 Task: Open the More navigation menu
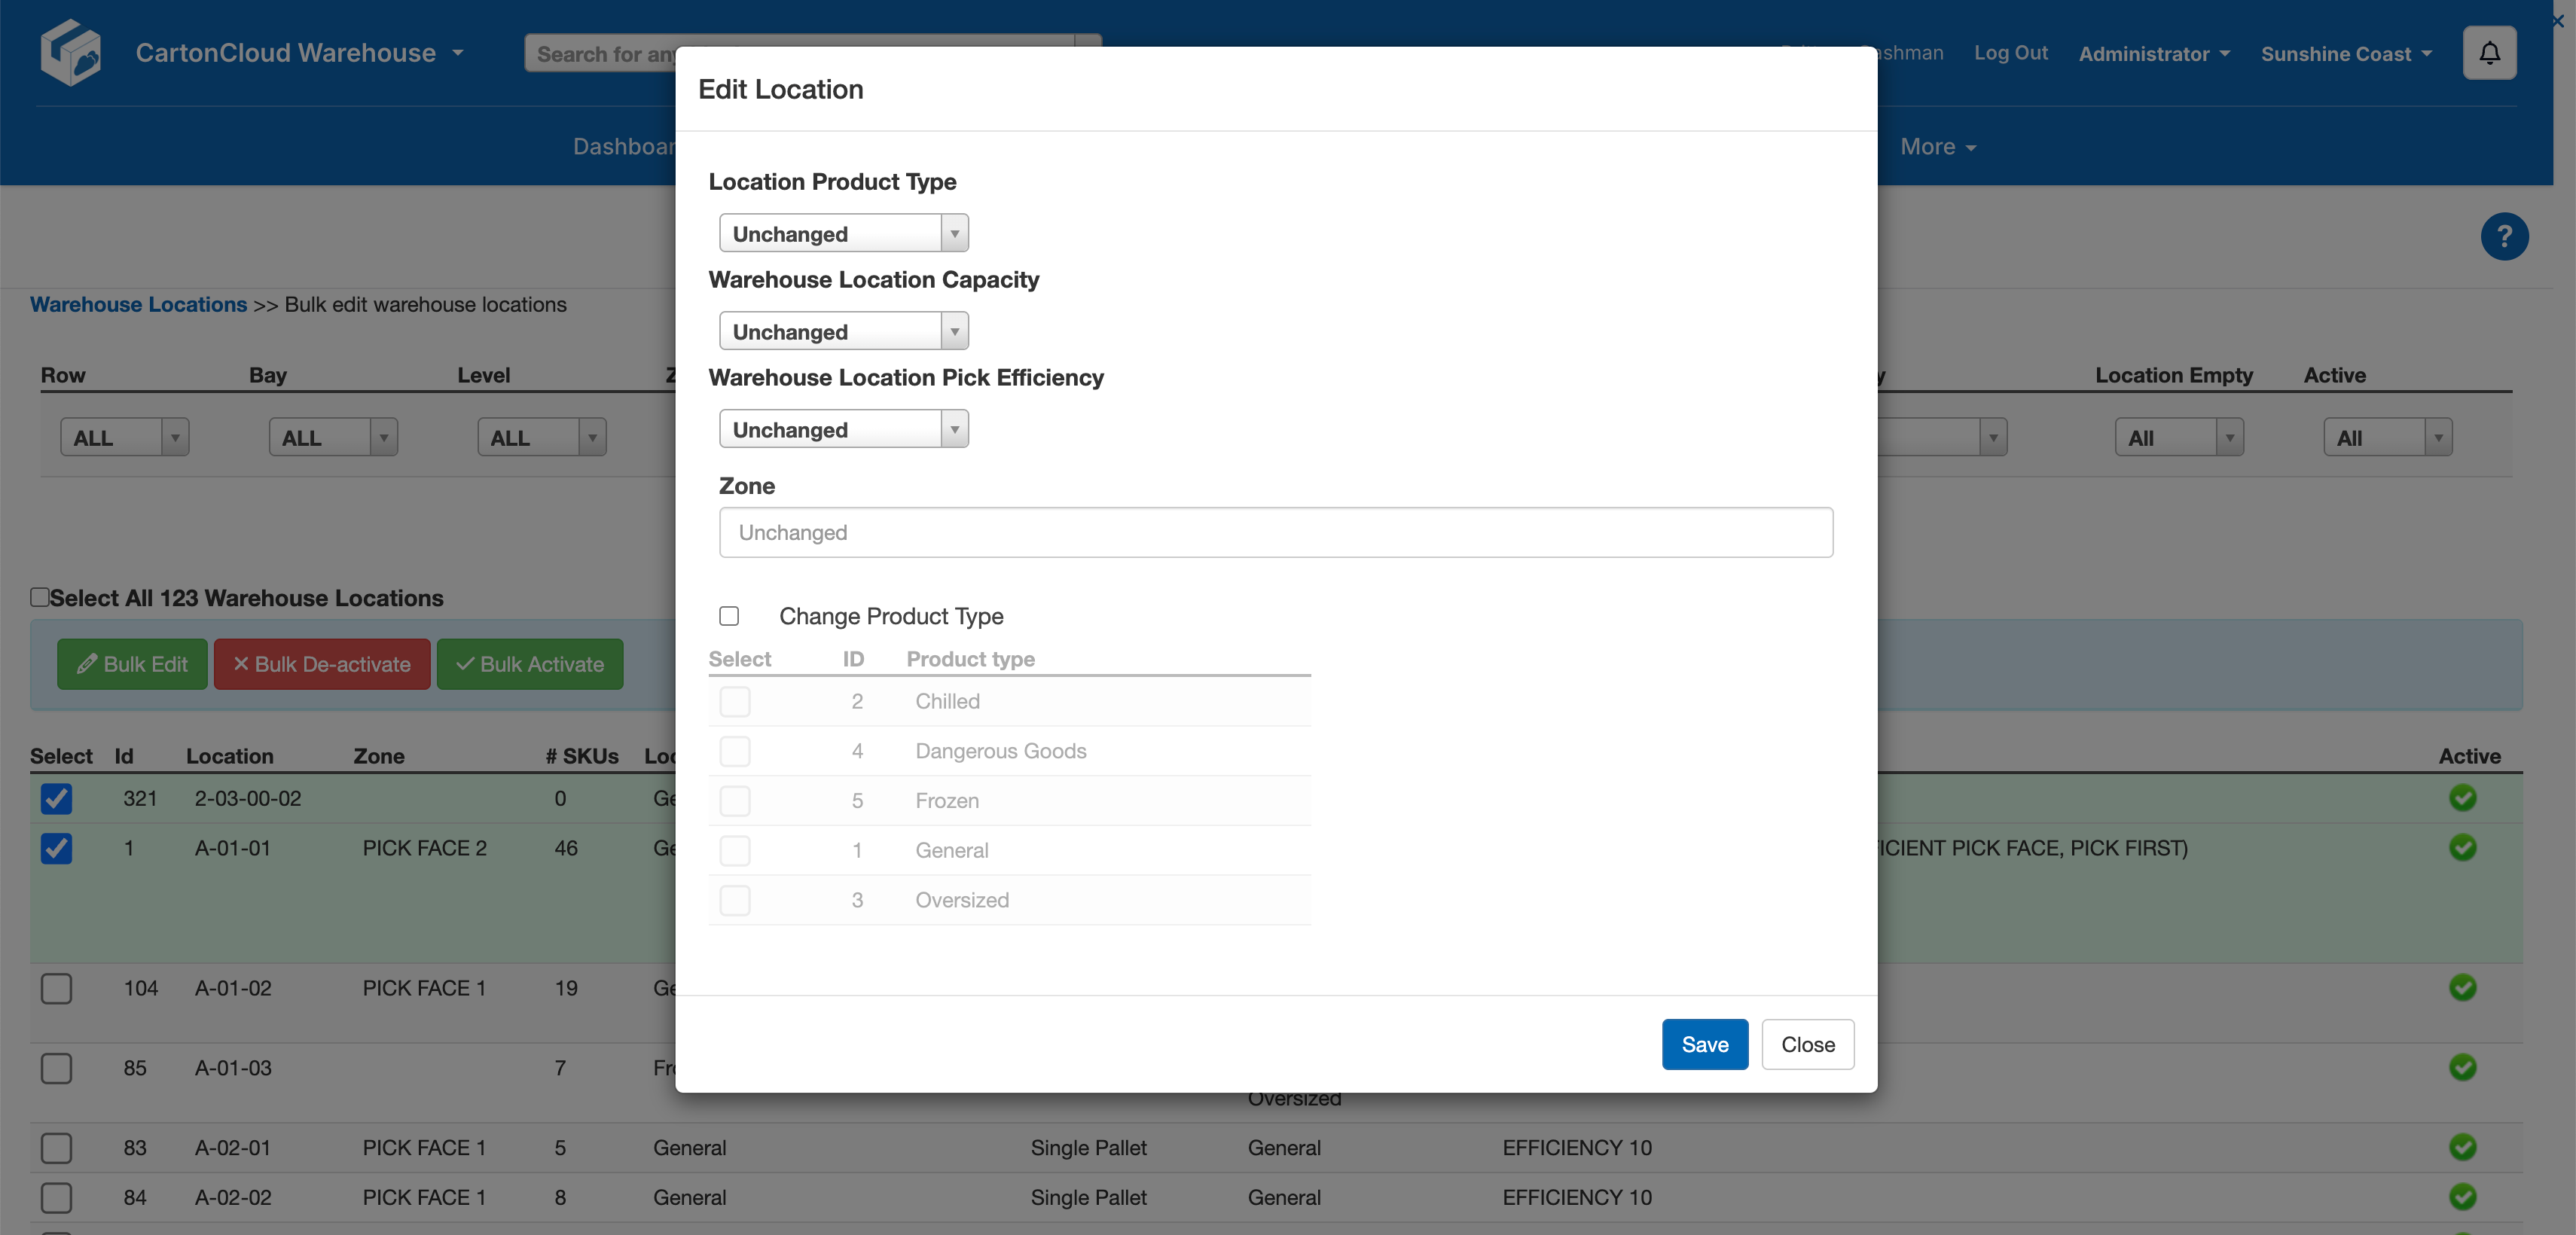pyautogui.click(x=1937, y=146)
